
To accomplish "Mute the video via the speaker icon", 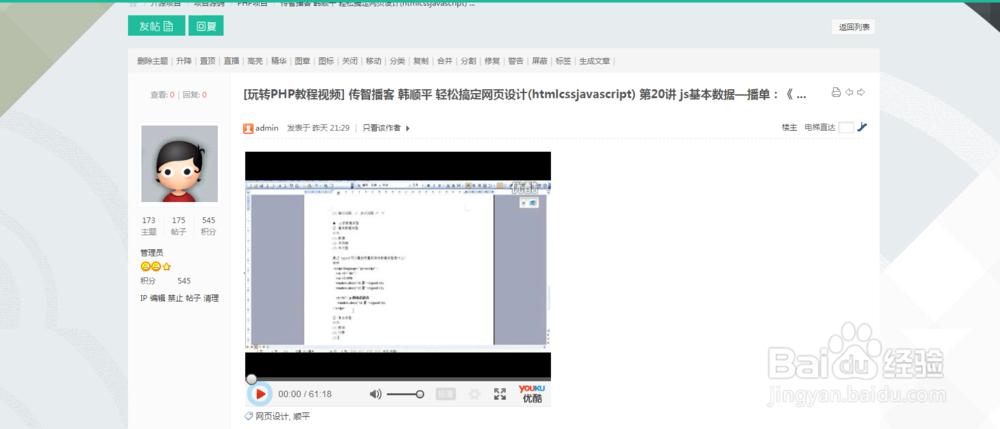I will tap(376, 394).
